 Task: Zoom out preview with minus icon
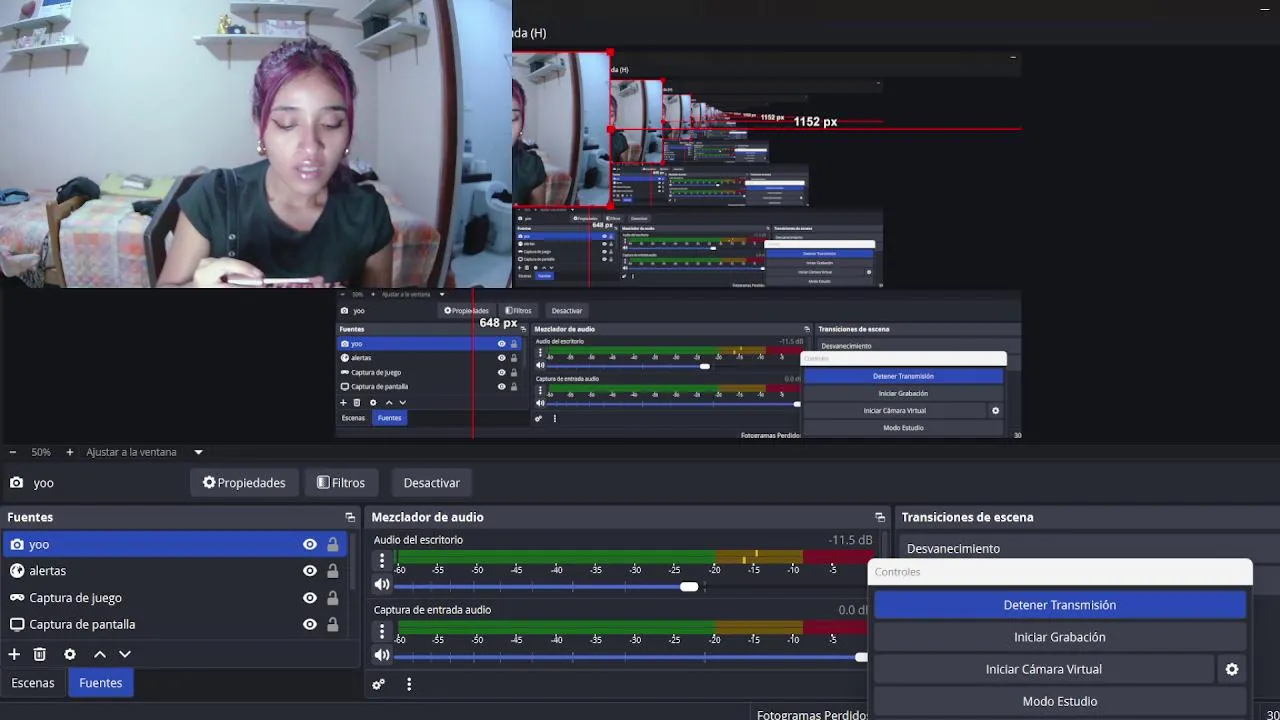coord(13,452)
